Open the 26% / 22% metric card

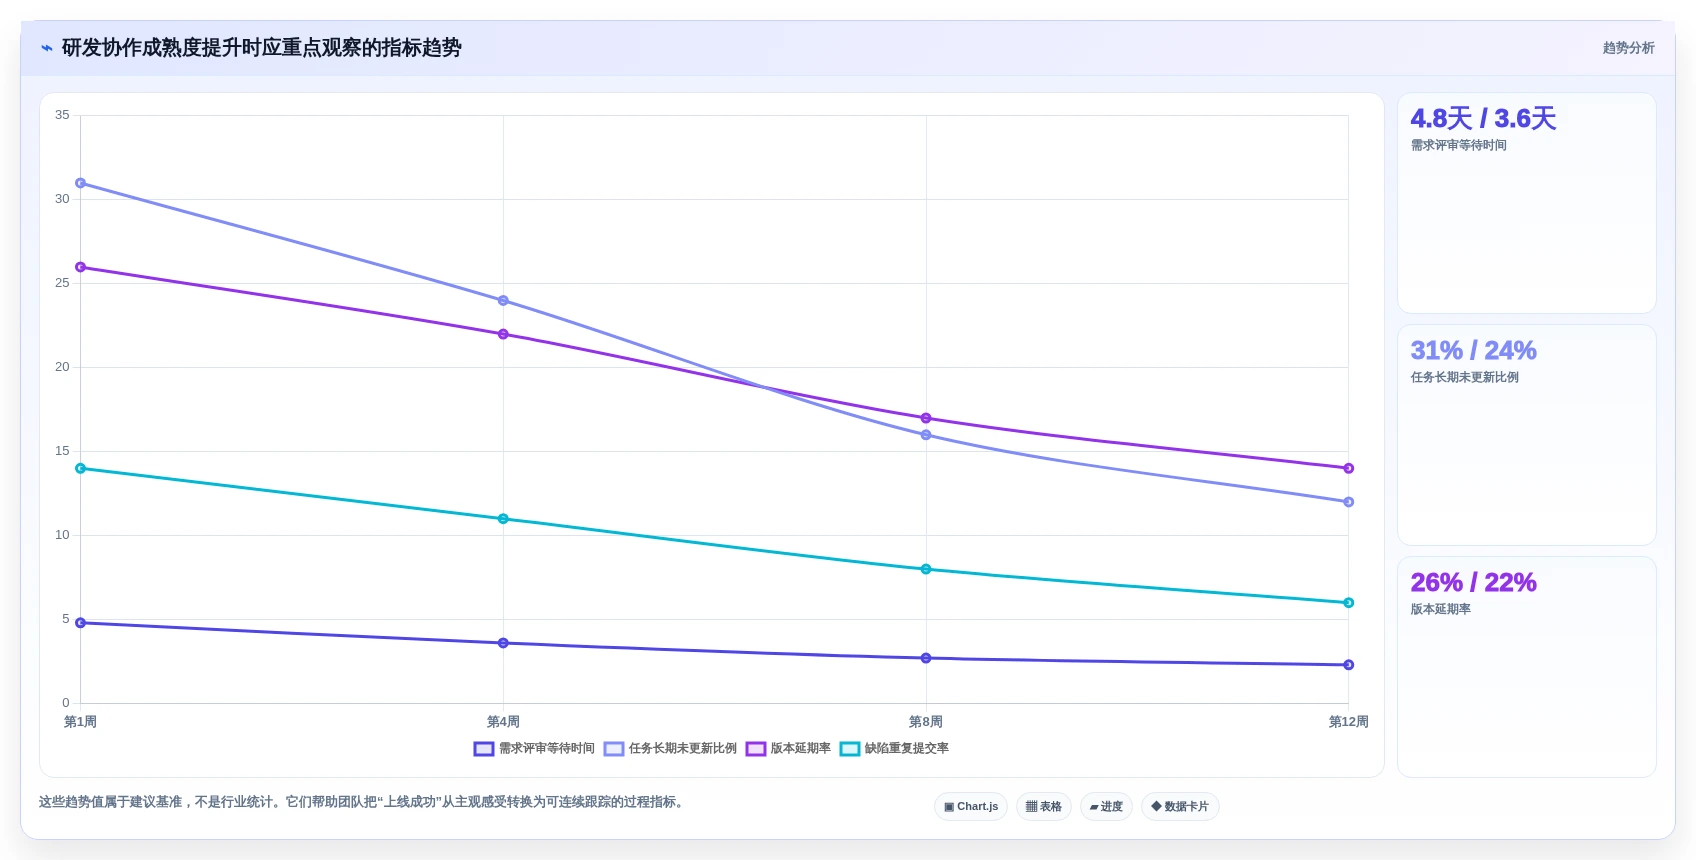click(1527, 667)
